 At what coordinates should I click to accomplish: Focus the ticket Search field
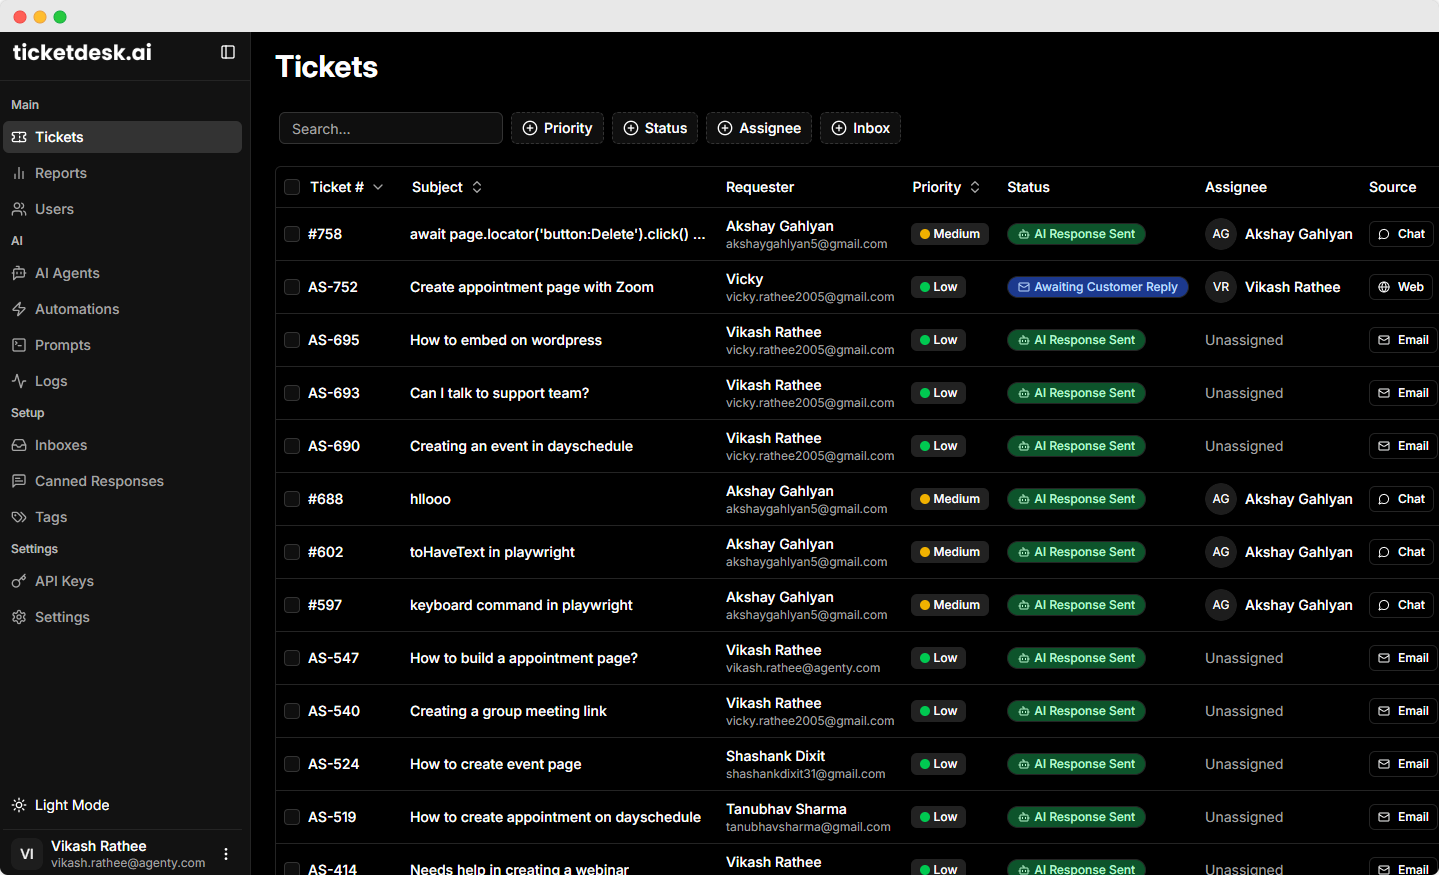(391, 128)
